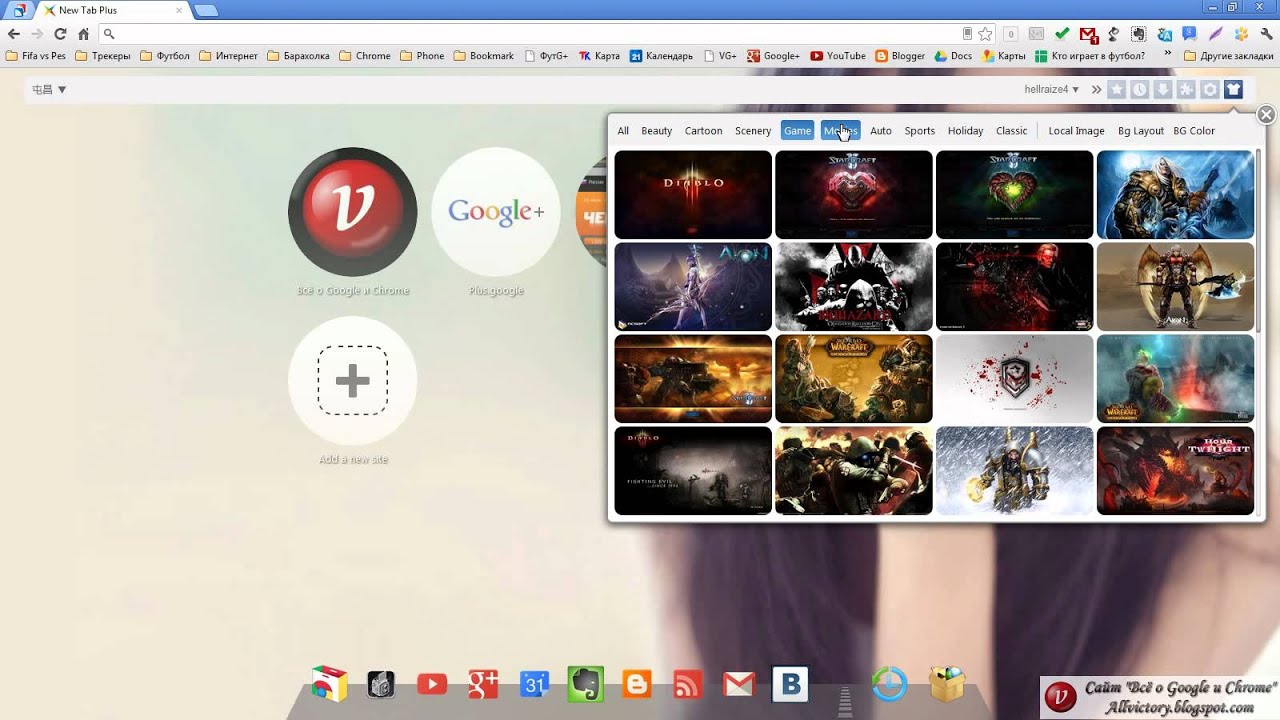The width and height of the screenshot is (1280, 720).
Task: Select the Movies category tab
Action: pos(840,131)
